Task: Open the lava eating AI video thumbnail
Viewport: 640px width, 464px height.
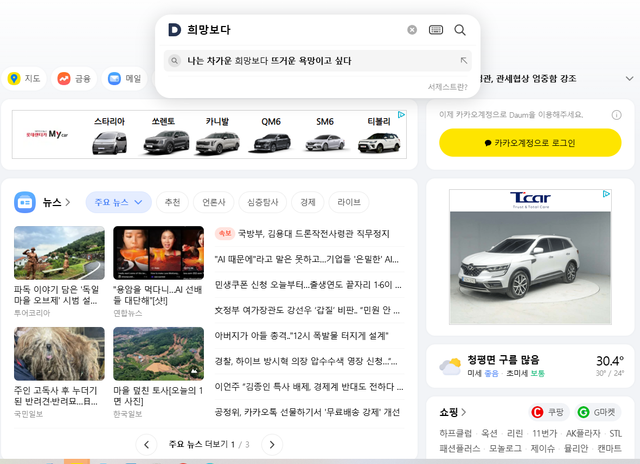Action: pos(158,253)
